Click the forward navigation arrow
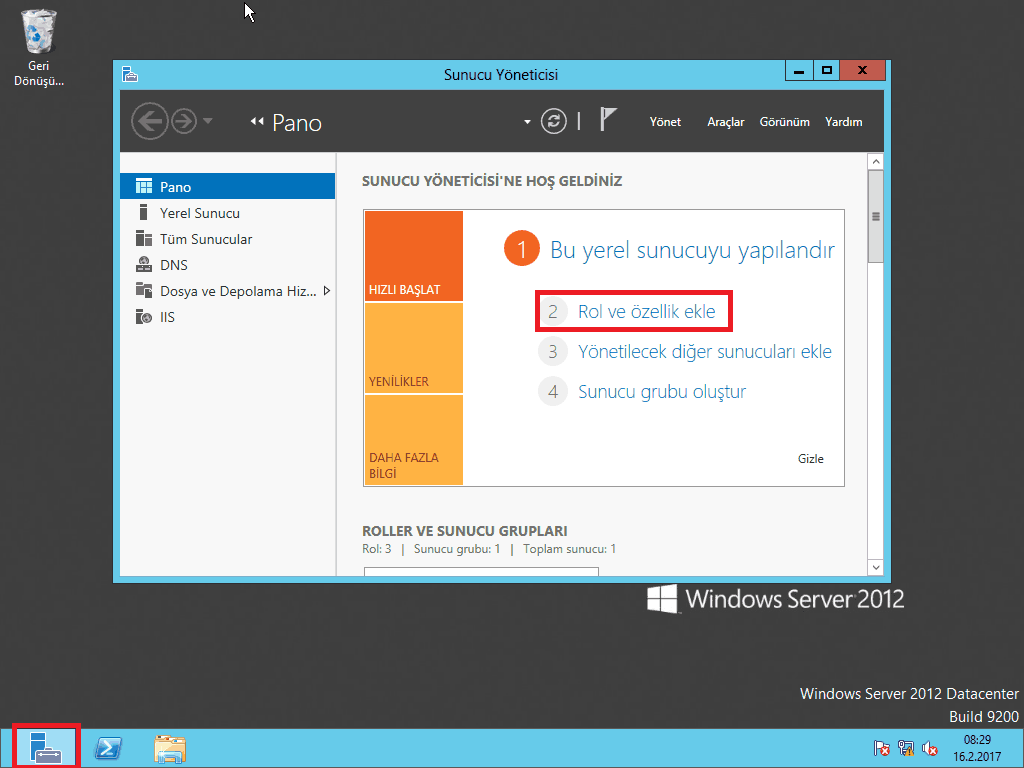 [183, 122]
